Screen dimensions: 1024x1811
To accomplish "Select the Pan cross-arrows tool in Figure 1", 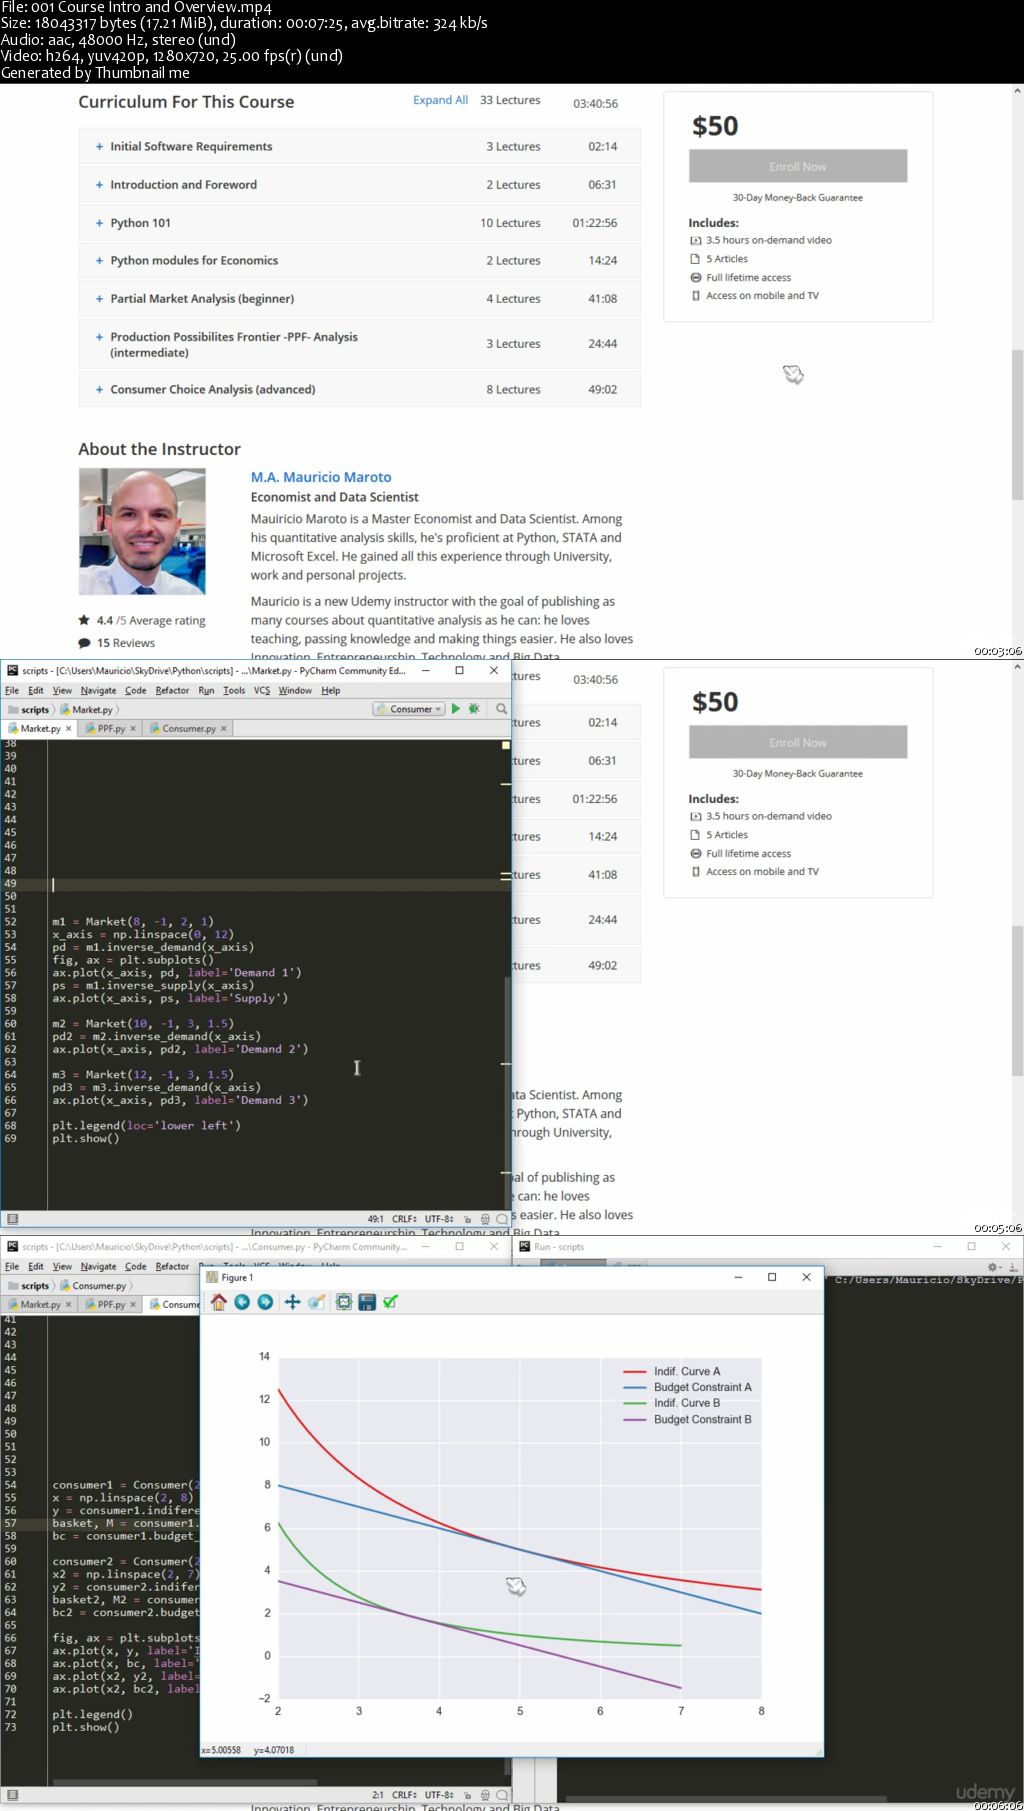I will pos(292,1301).
